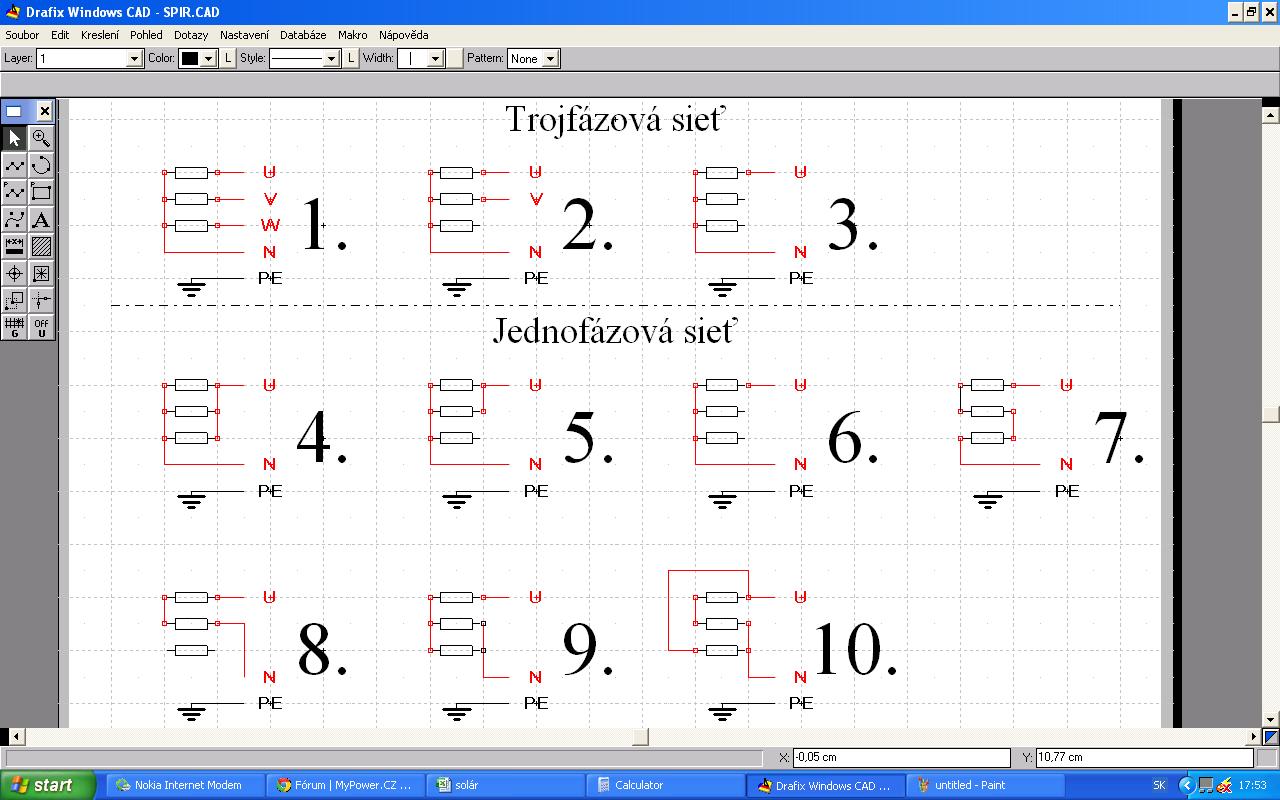Click the number 4. label in drawing

[x=322, y=437]
